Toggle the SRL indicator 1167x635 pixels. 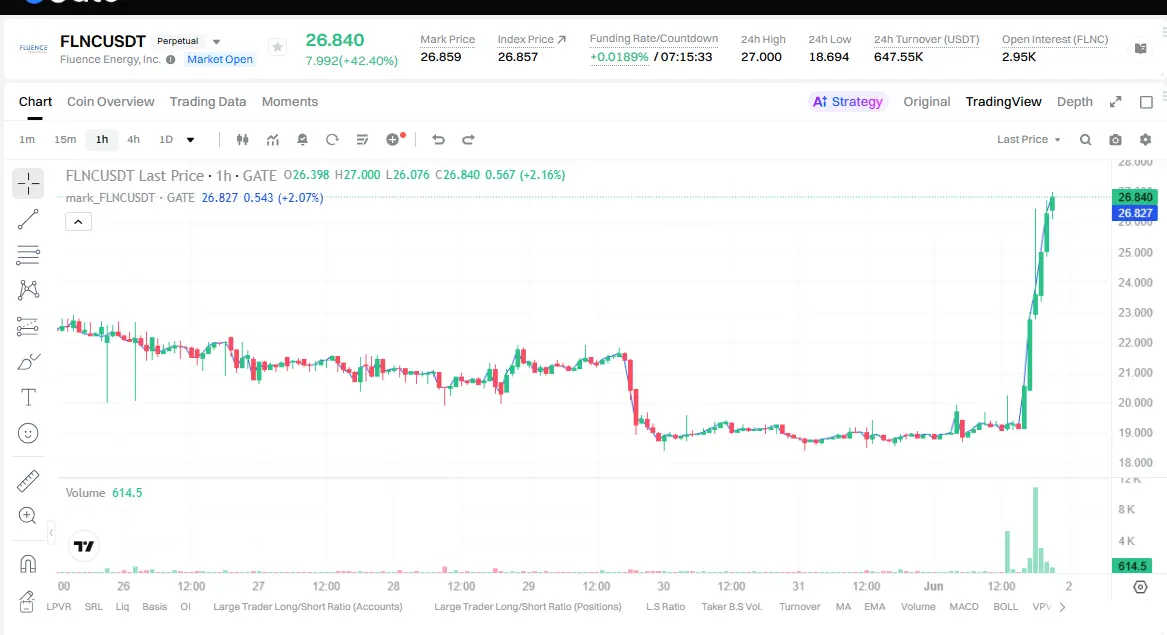[94, 607]
